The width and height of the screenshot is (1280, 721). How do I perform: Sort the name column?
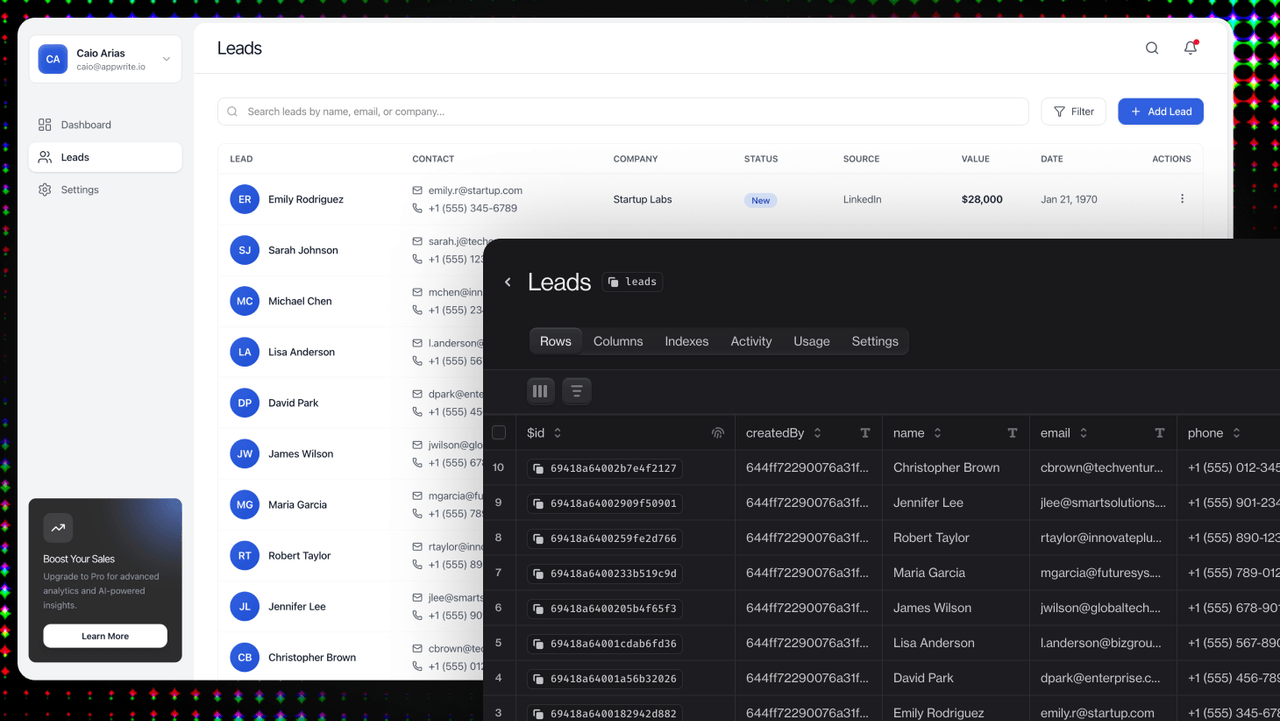point(937,433)
